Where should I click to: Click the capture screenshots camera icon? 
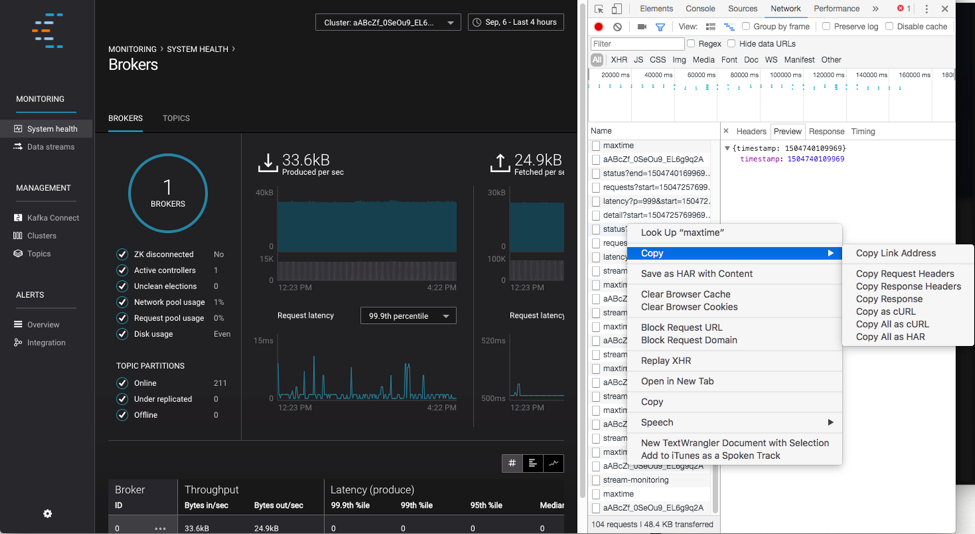[642, 27]
